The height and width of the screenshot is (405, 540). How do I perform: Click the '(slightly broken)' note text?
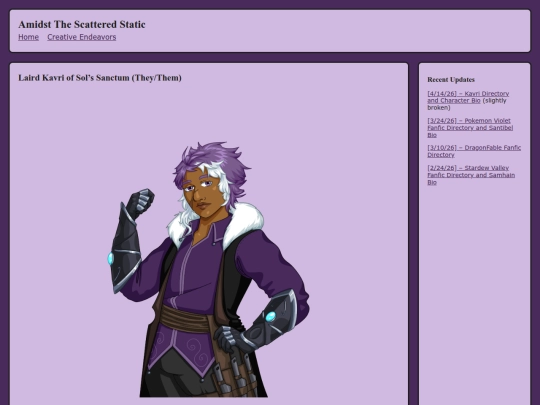point(467,104)
